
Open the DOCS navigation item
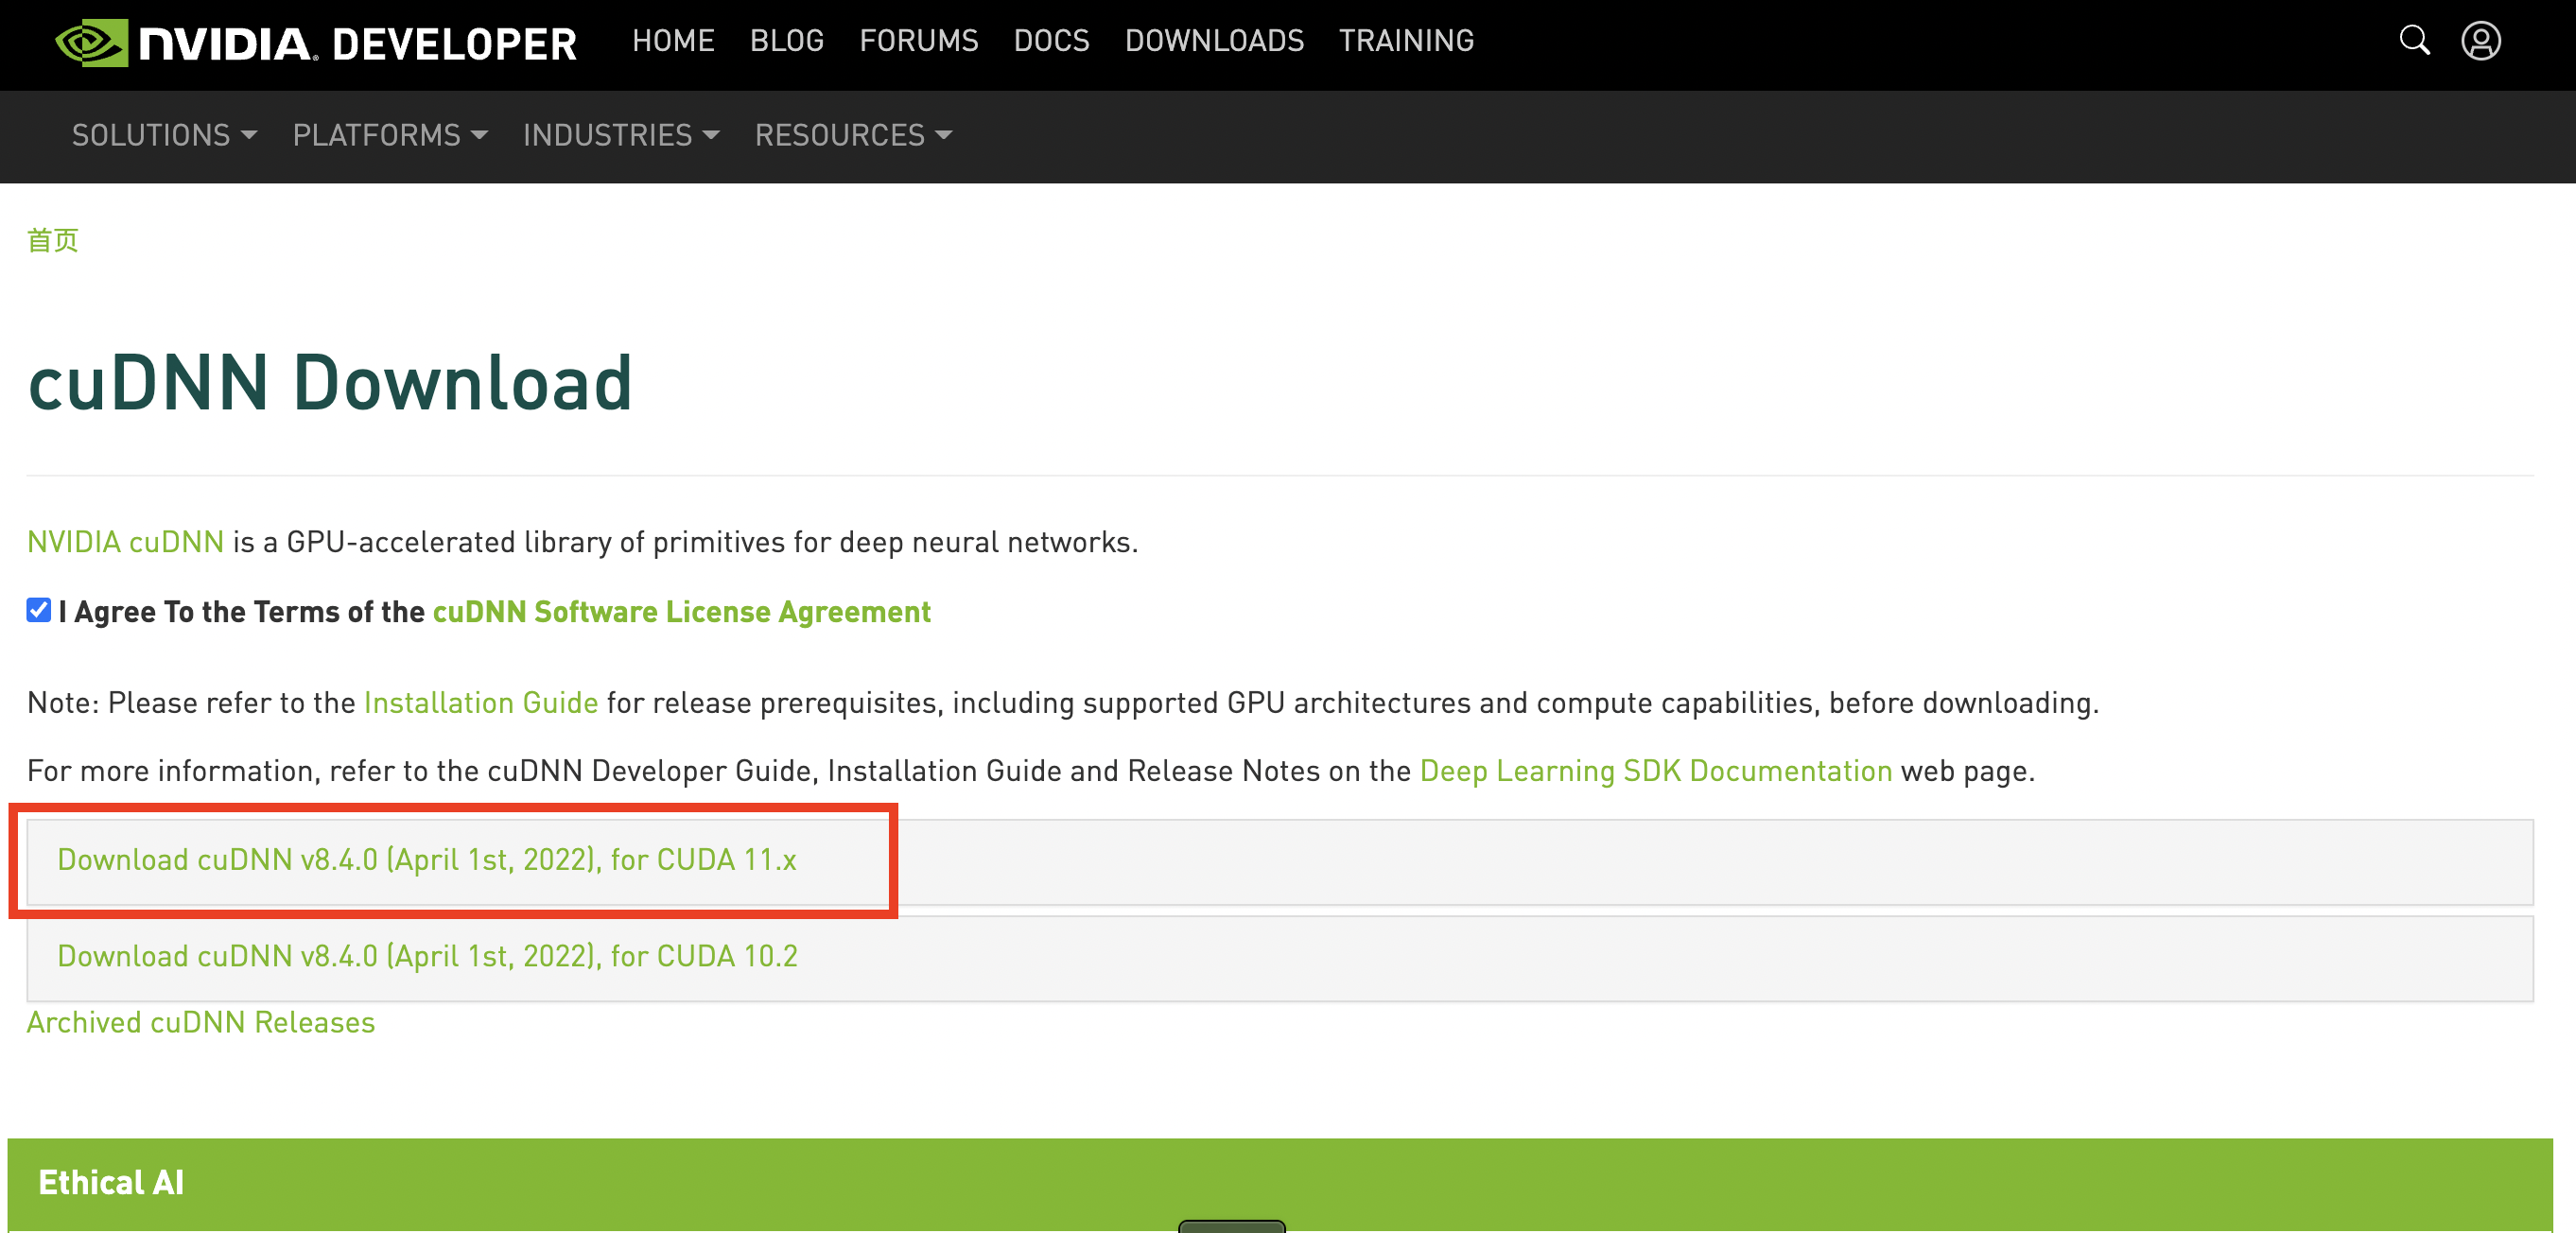click(1051, 41)
